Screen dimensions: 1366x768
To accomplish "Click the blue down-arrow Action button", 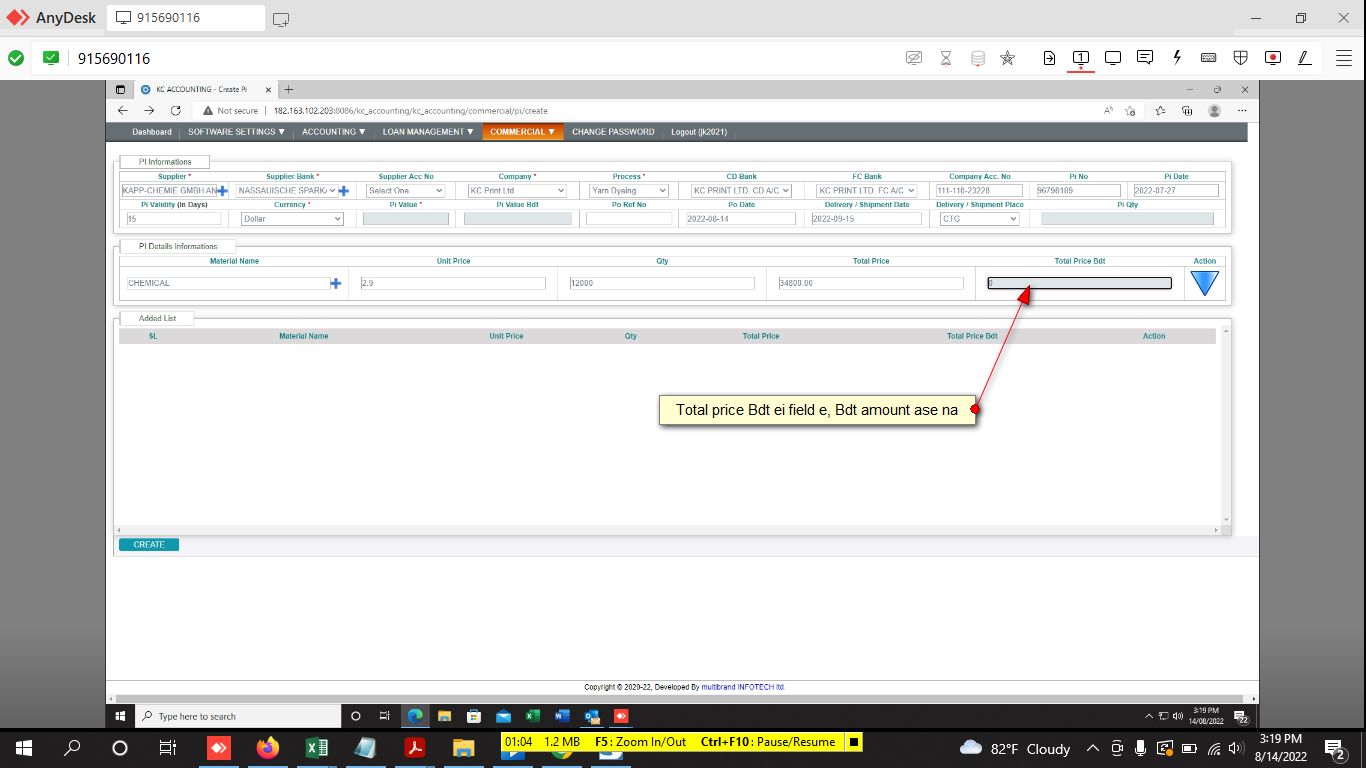I will 1205,283.
